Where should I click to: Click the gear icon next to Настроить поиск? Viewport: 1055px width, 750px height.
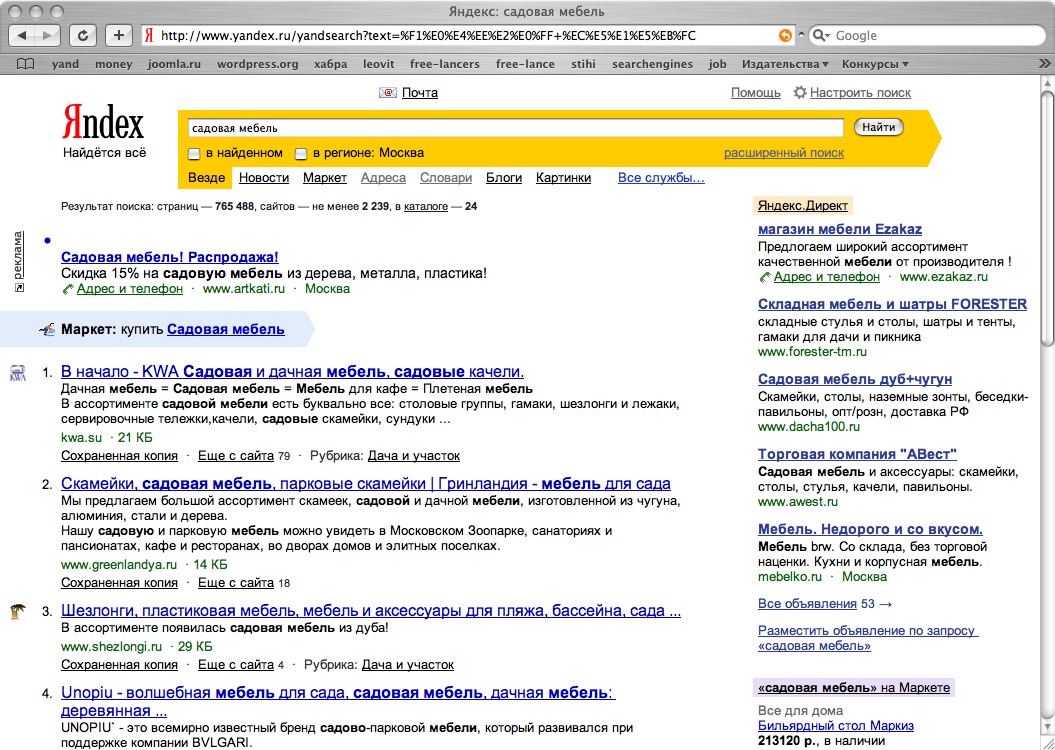tap(800, 93)
